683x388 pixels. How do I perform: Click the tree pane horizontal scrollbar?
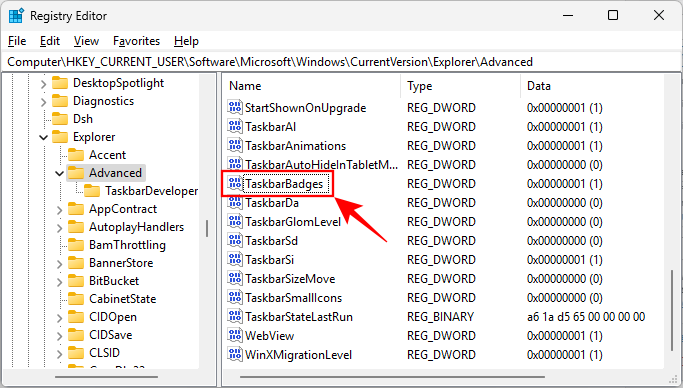tap(107, 377)
